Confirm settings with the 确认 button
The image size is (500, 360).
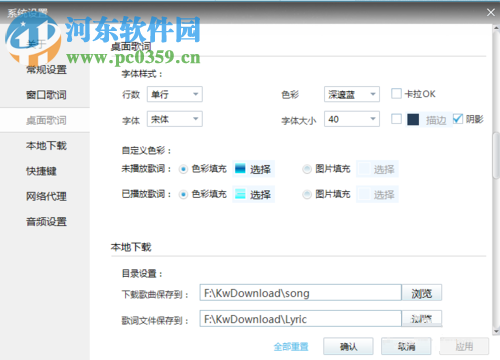[x=348, y=347]
